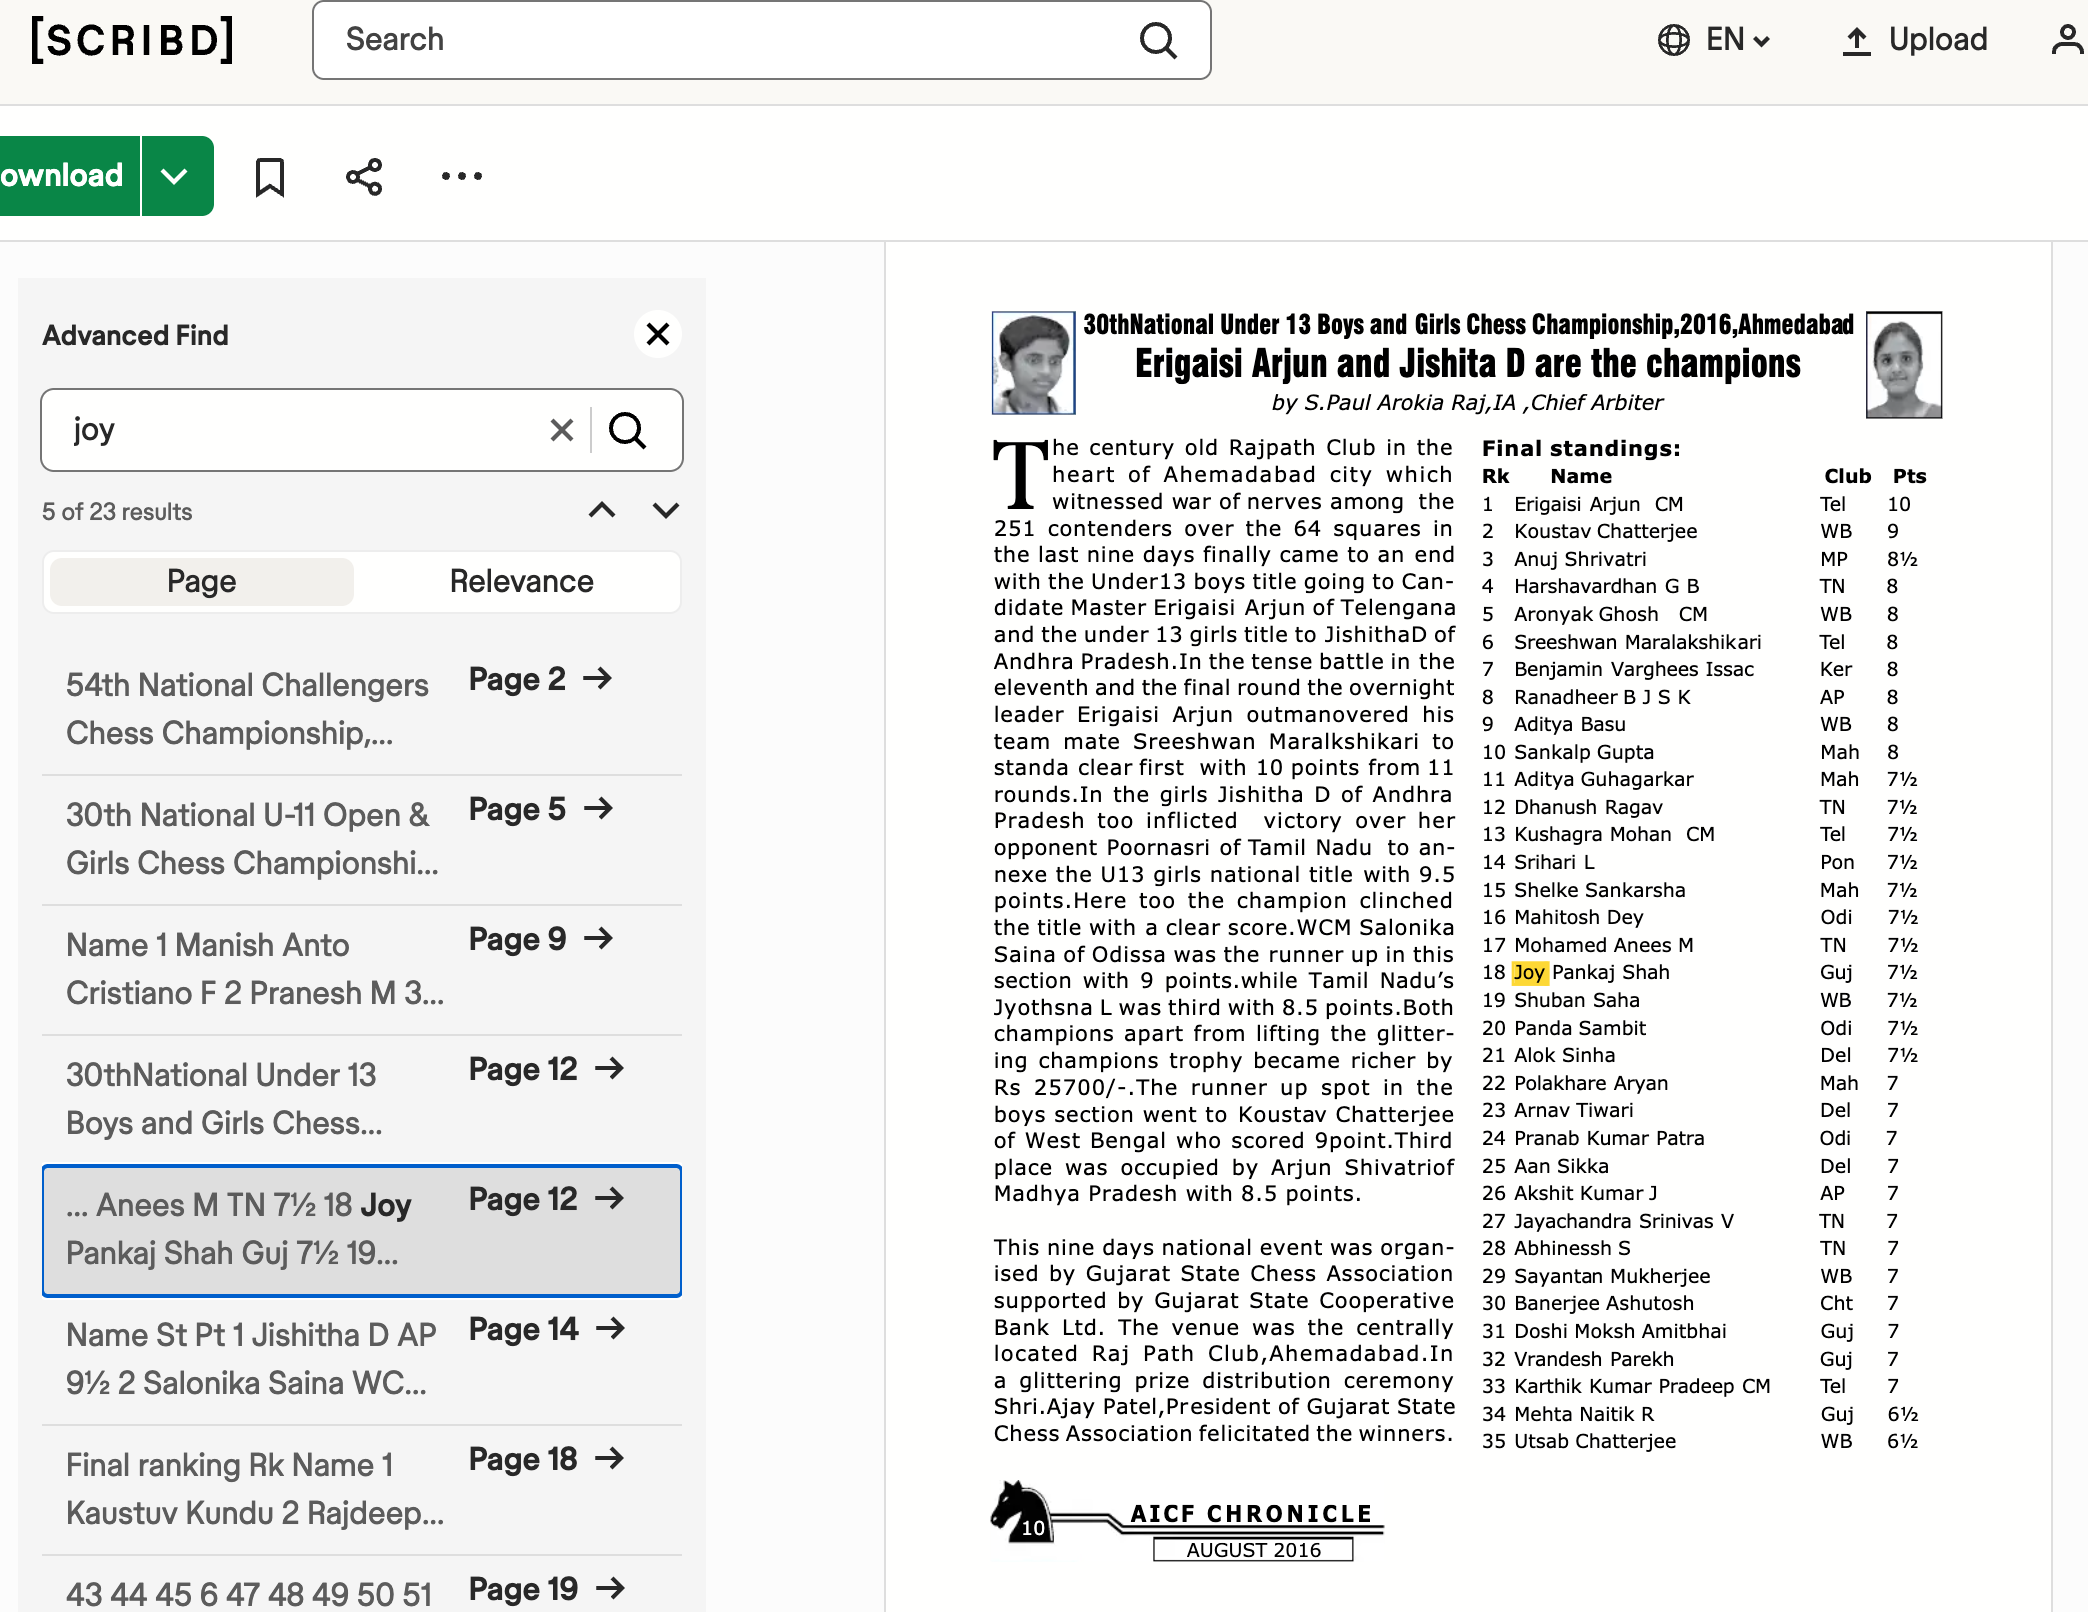Open '30thNational Under 13 Boys and Girls' result
2088x1612 pixels.
click(x=362, y=1100)
